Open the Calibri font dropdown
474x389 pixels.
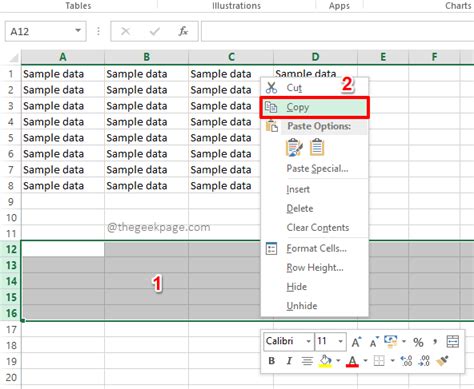tap(308, 341)
